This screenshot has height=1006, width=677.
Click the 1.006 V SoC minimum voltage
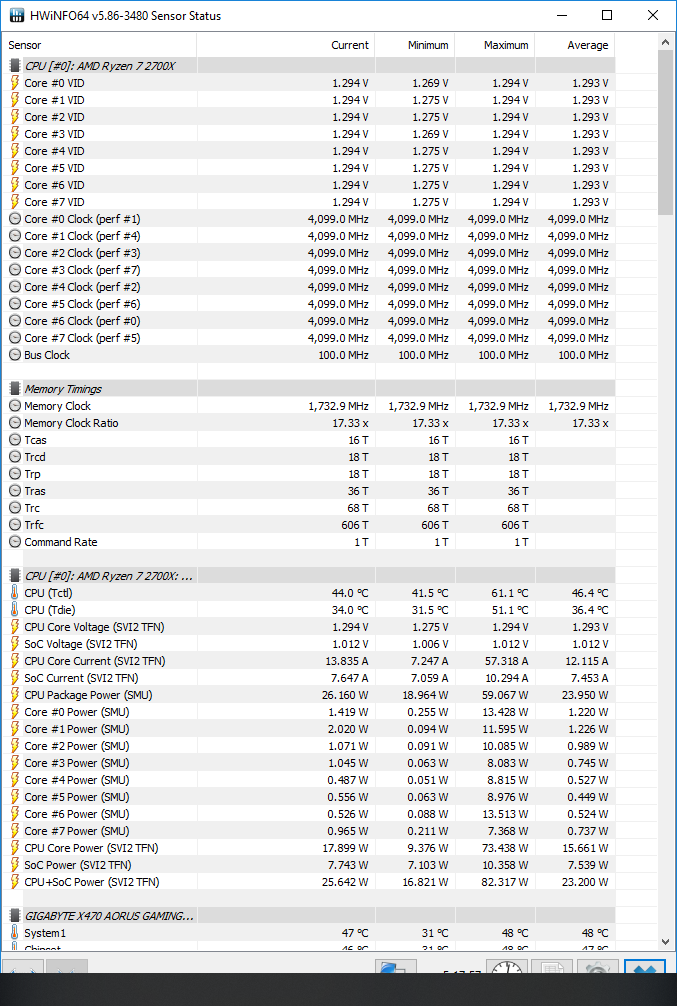click(x=430, y=644)
